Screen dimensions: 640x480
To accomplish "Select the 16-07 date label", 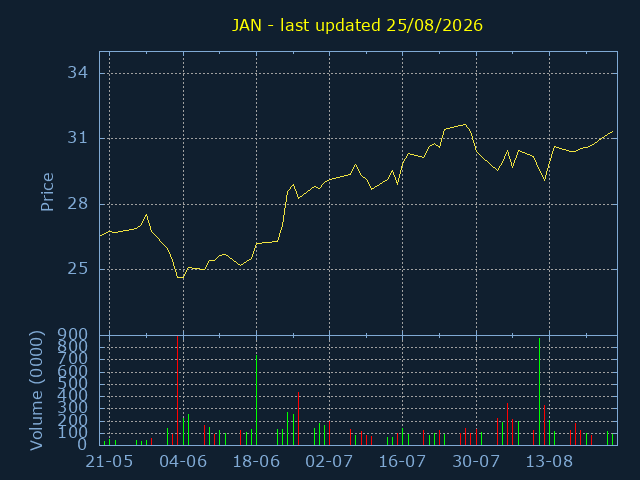I will [402, 462].
